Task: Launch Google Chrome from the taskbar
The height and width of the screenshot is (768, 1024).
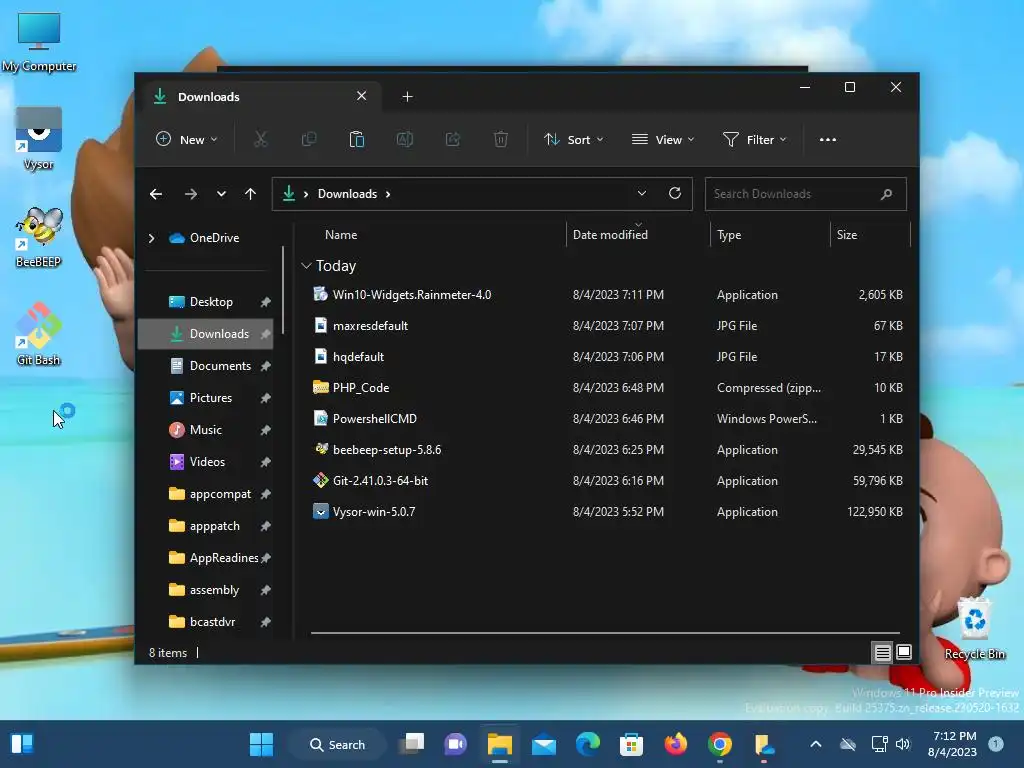Action: coord(720,744)
